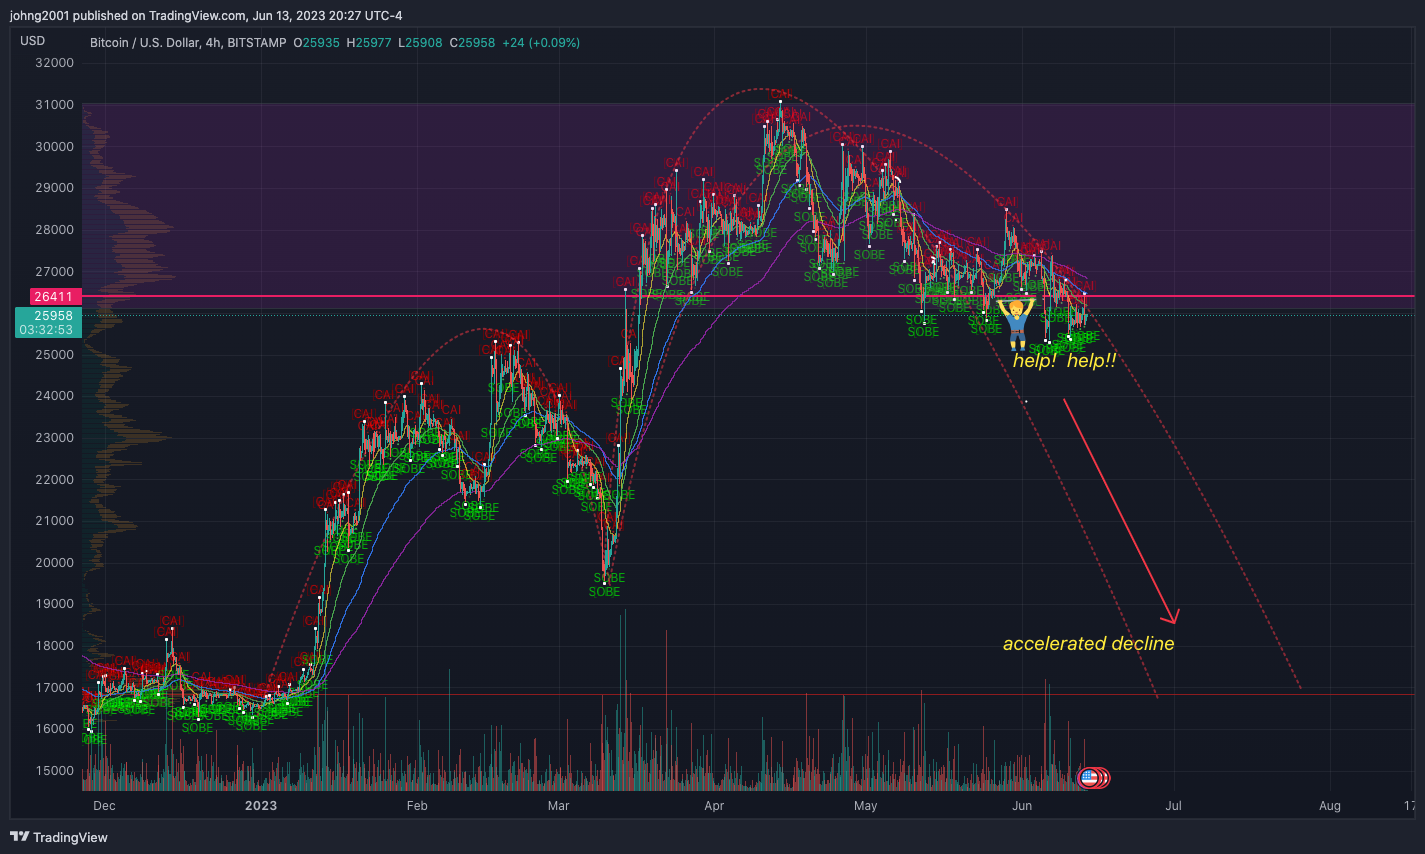Click the Dec label on the time axis
Screen dimensions: 1425x854
click(104, 806)
